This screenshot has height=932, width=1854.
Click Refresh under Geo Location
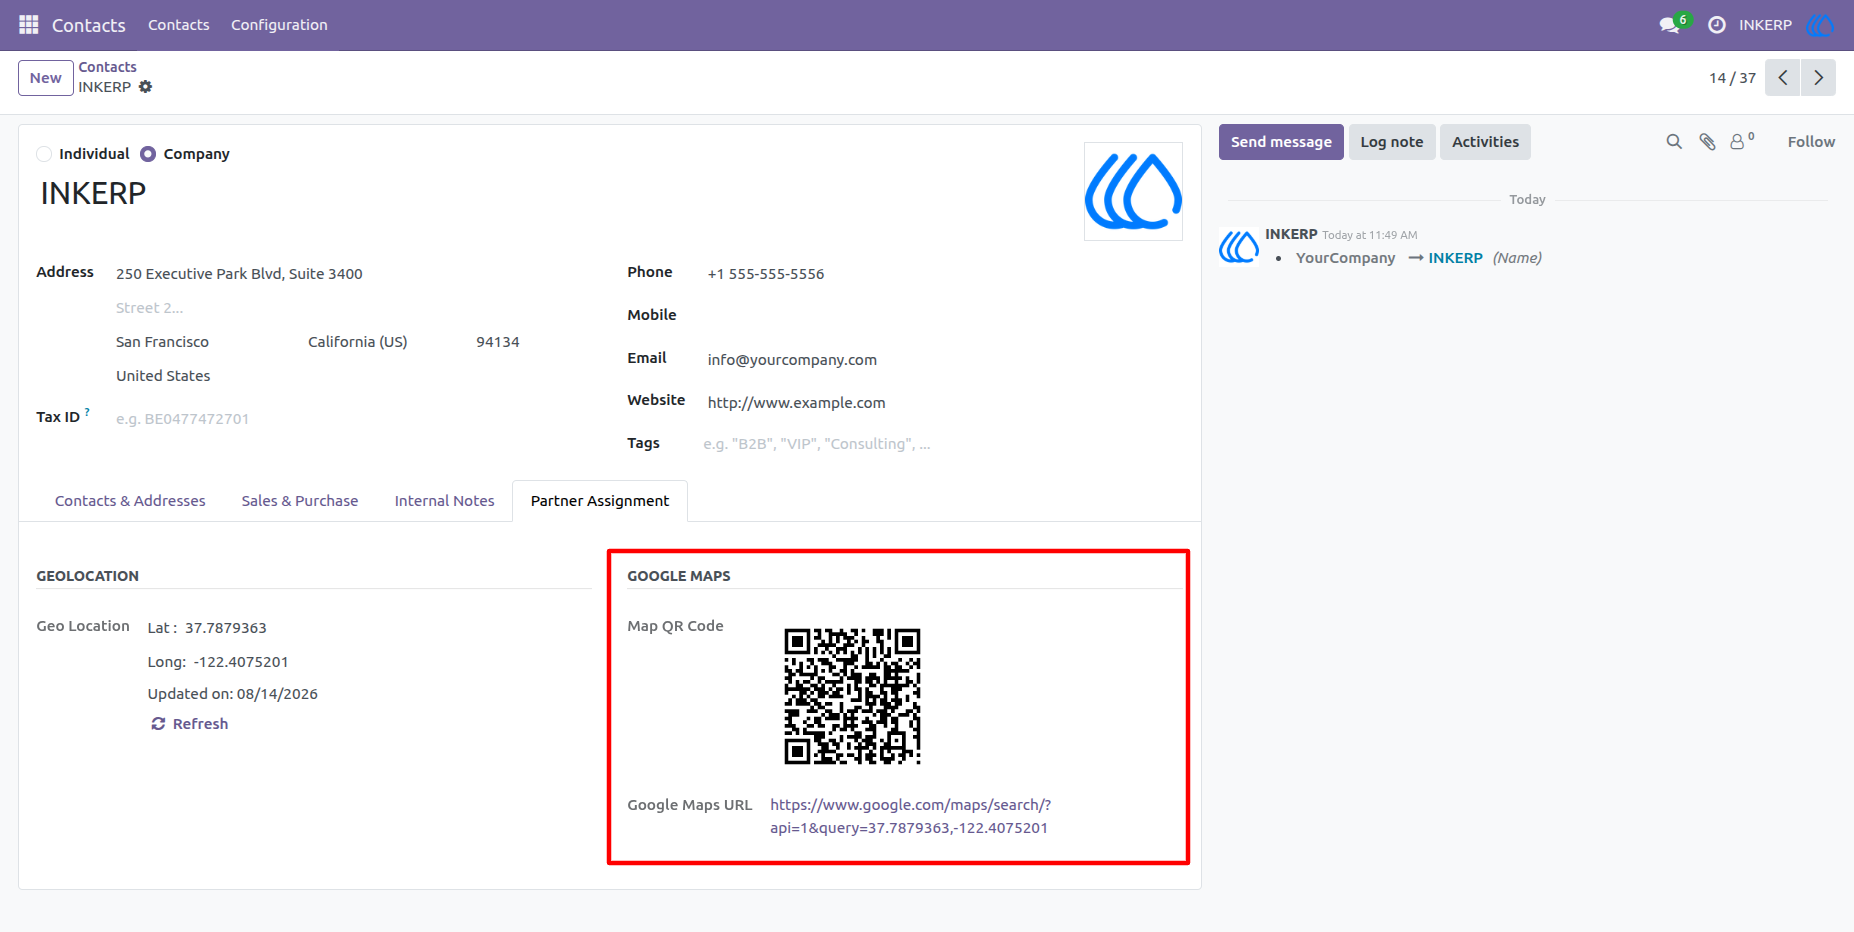[x=190, y=724]
